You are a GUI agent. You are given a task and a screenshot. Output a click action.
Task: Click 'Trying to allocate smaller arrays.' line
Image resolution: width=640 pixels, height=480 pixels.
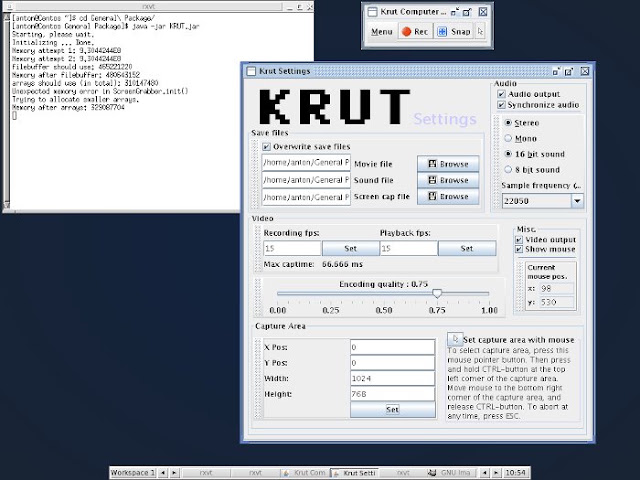click(76, 99)
